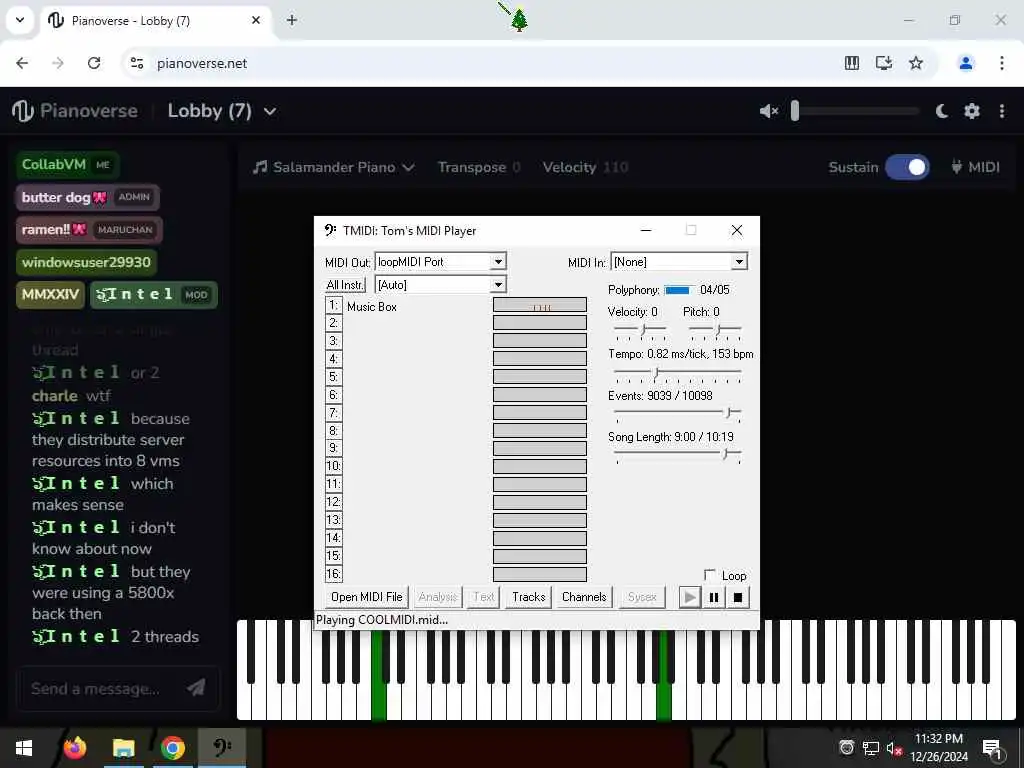Toggle channel 1 Music Box button

(333, 306)
